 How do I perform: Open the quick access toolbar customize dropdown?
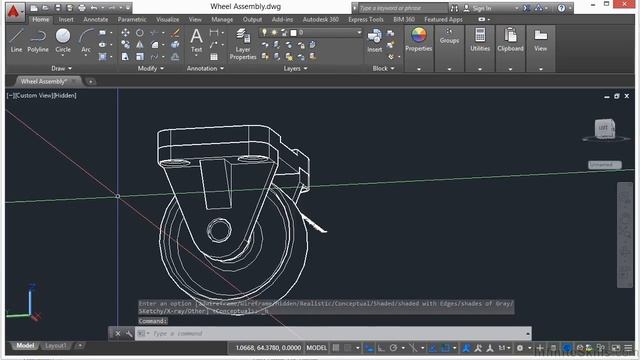(128, 8)
